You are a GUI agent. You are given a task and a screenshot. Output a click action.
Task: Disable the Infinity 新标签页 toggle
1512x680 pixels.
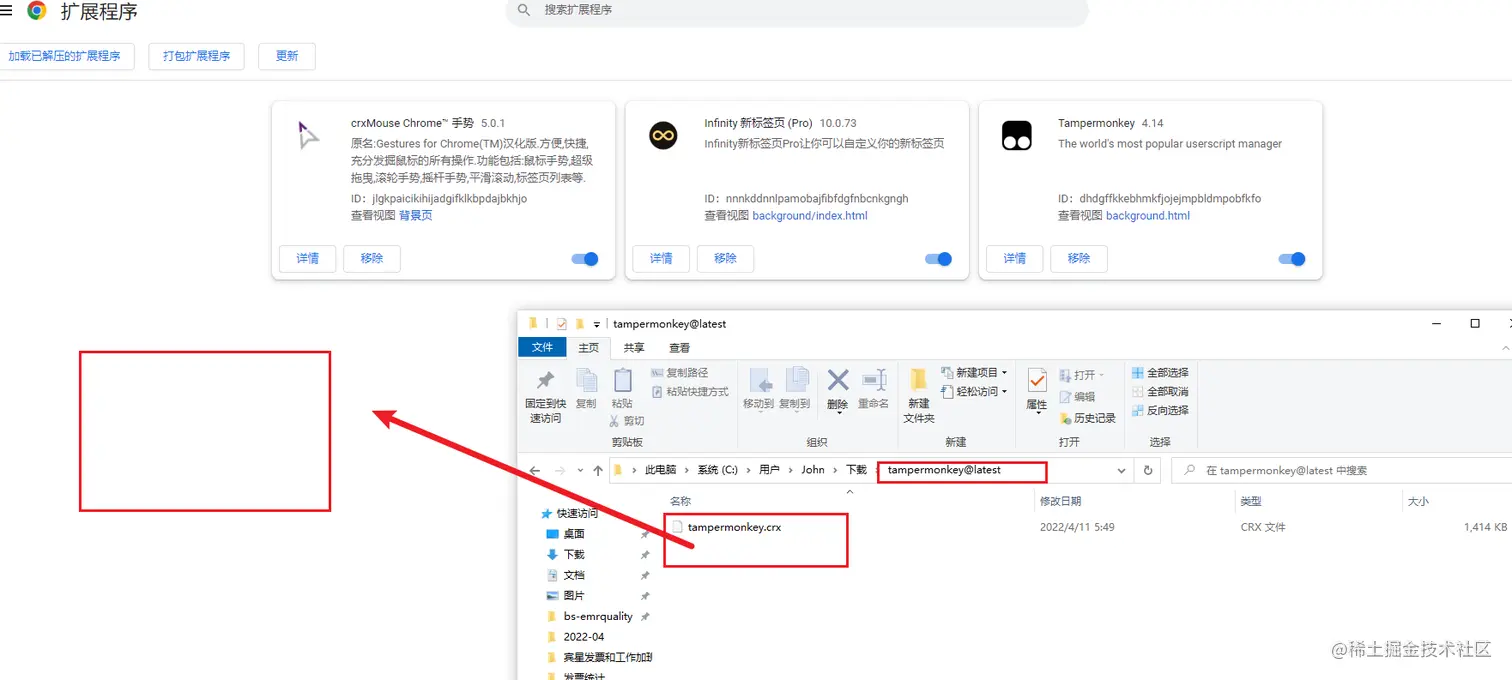point(938,259)
